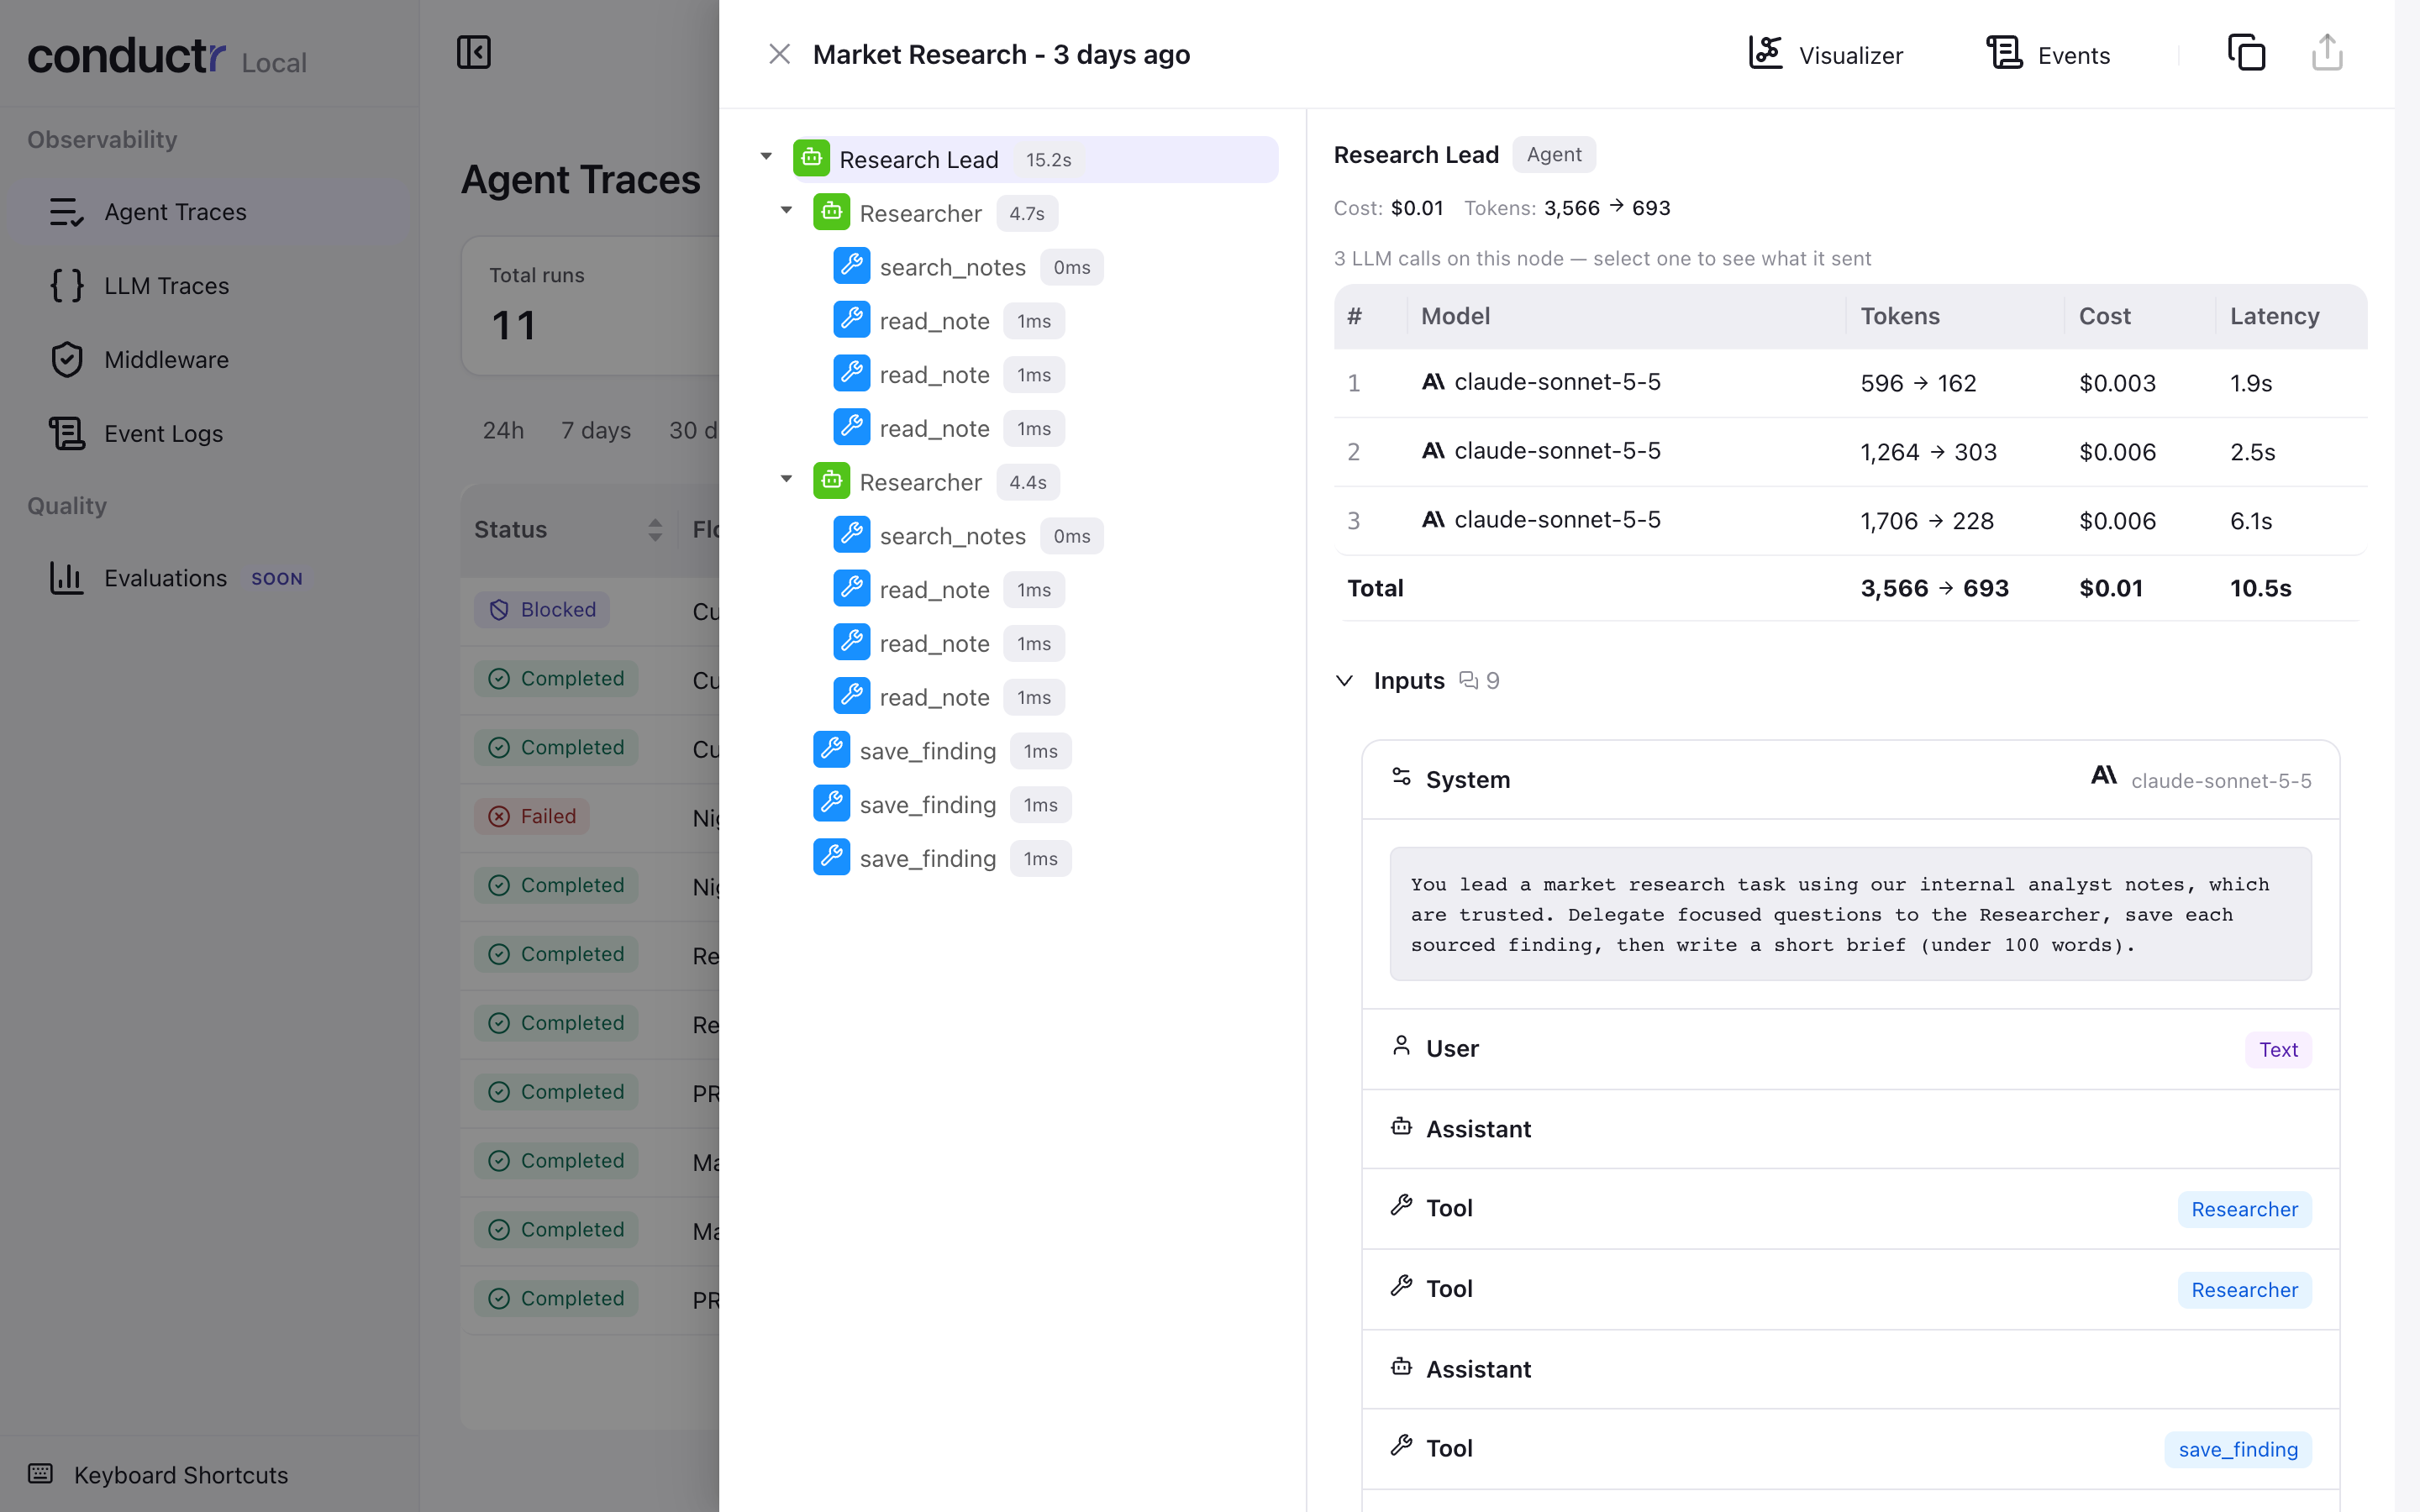
Task: Collapse the sidebar with the panel icon
Action: pos(473,52)
